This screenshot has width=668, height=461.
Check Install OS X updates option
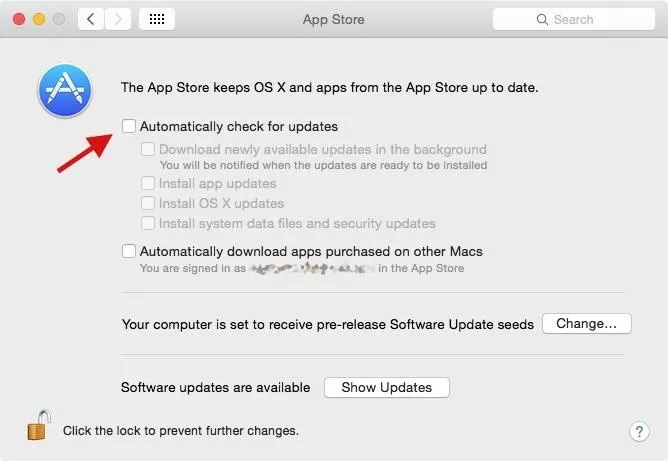[149, 204]
